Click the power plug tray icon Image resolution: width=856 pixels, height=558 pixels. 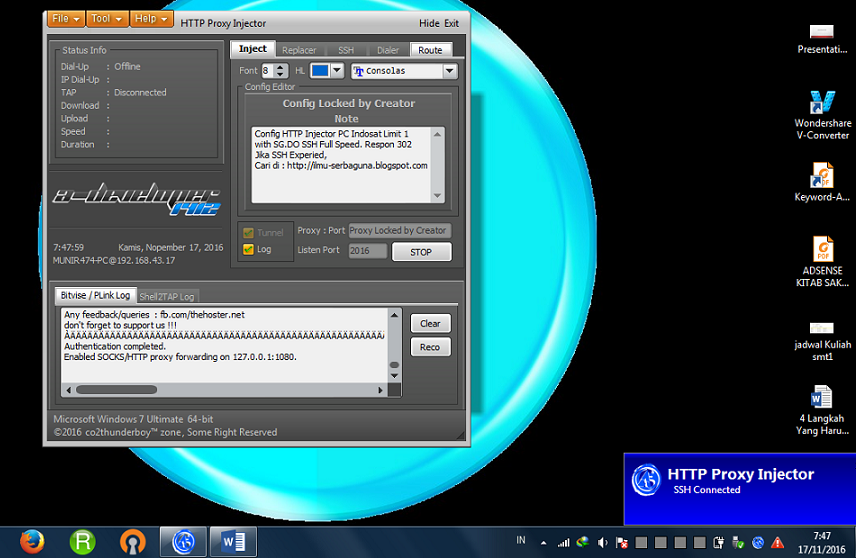pyautogui.click(x=718, y=543)
